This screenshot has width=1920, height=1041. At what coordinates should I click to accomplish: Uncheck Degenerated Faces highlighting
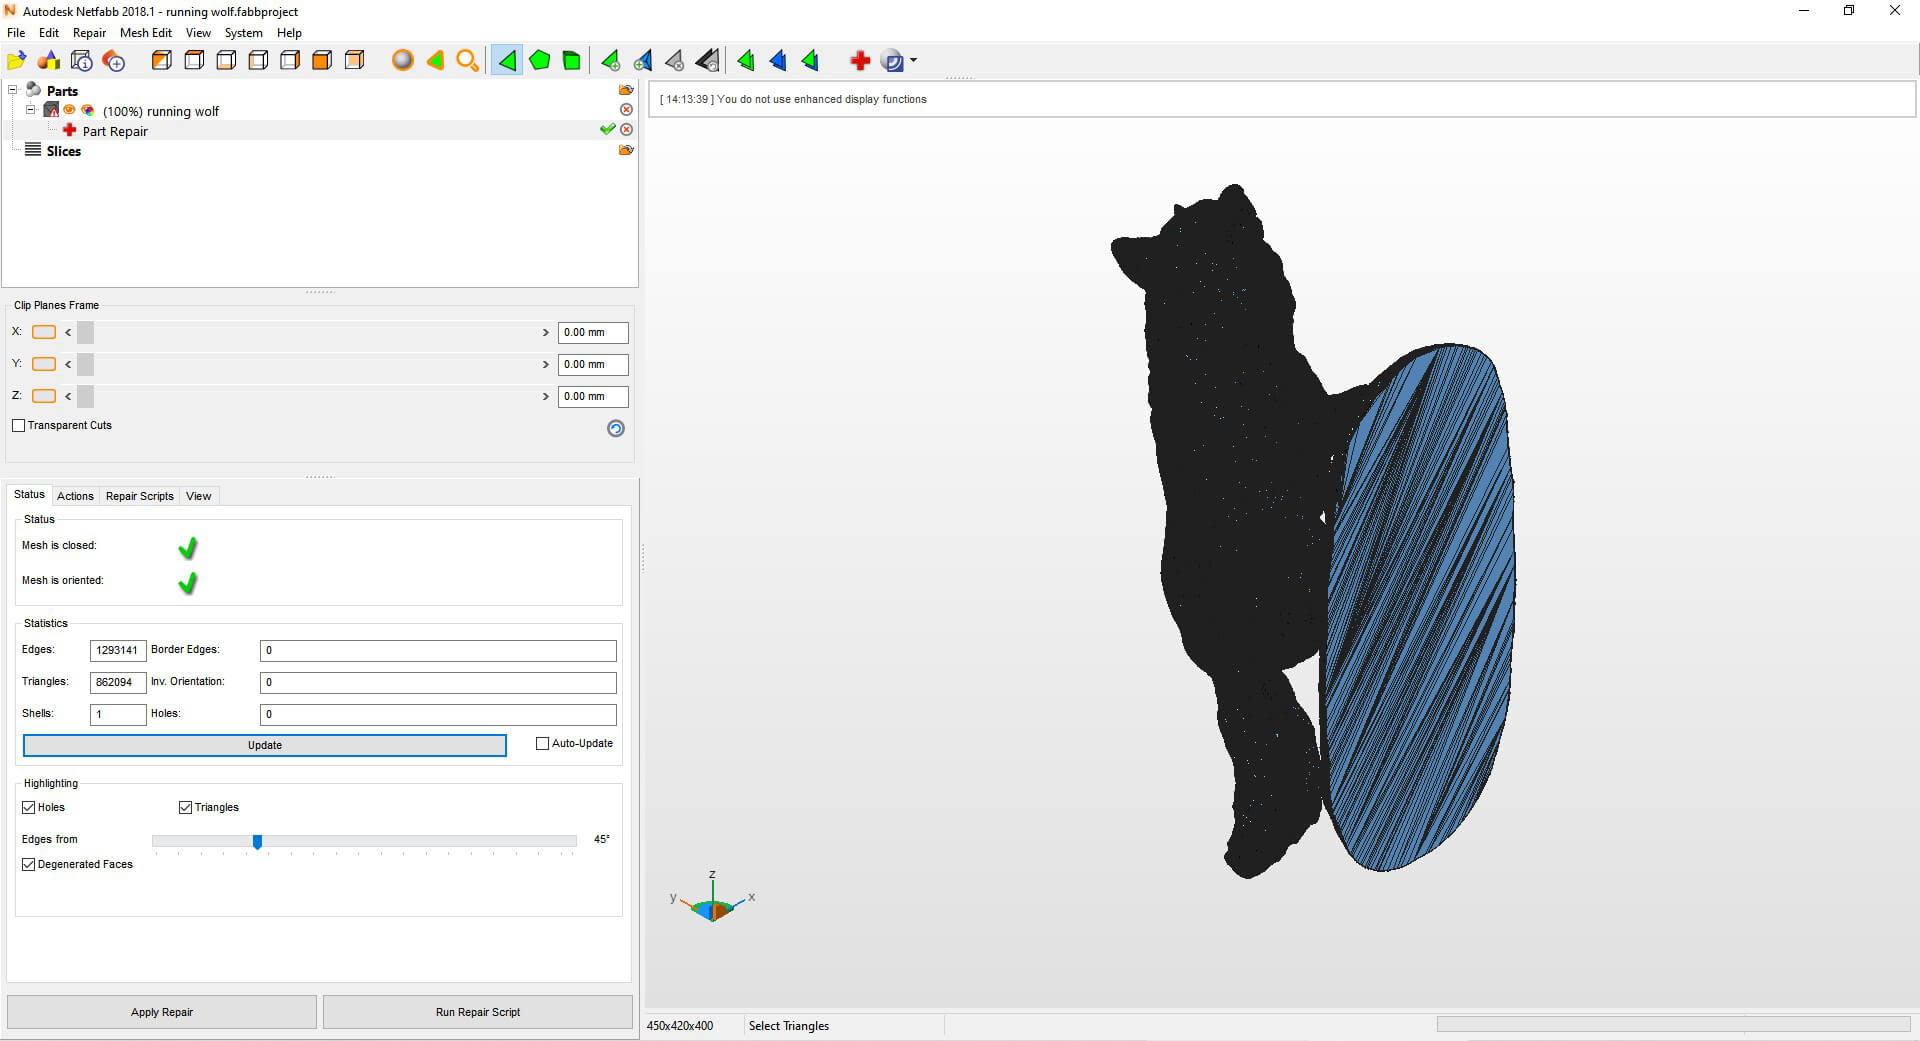pos(29,864)
